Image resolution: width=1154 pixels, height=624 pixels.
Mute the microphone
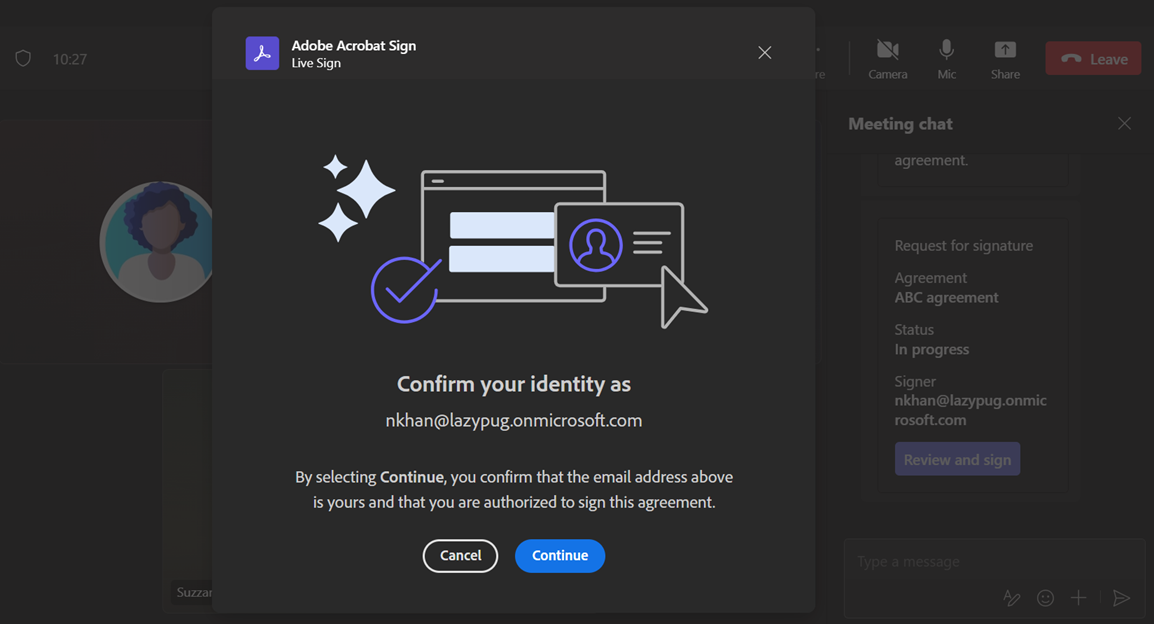945,57
